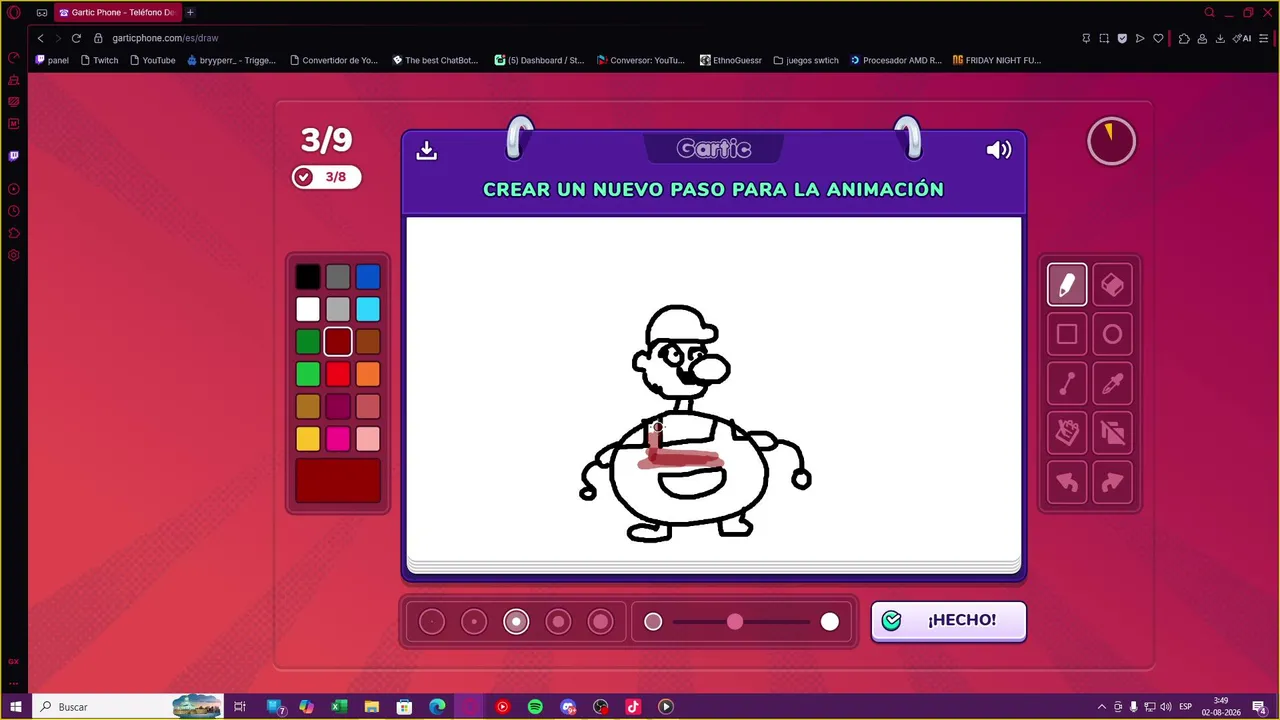
Task: Pick the hot pink color swatch
Action: click(x=338, y=439)
